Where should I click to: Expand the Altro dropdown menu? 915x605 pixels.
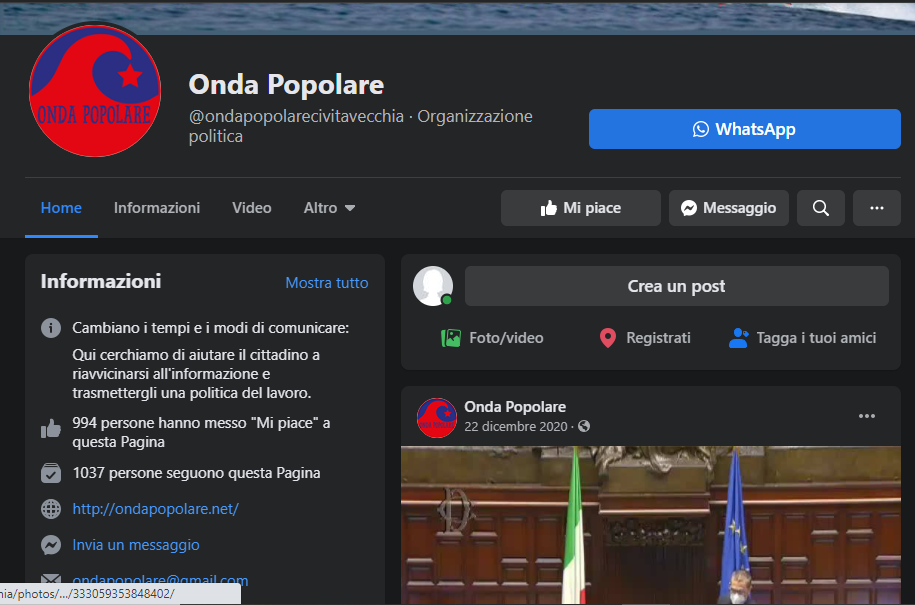[329, 208]
